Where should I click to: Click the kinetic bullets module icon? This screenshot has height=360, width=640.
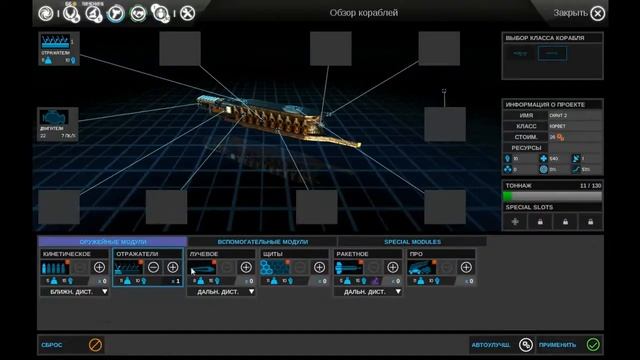[x=55, y=267]
